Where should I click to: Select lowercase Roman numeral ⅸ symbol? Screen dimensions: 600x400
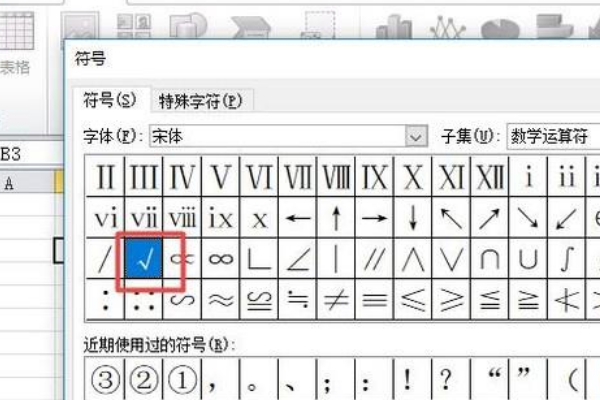coord(221,218)
